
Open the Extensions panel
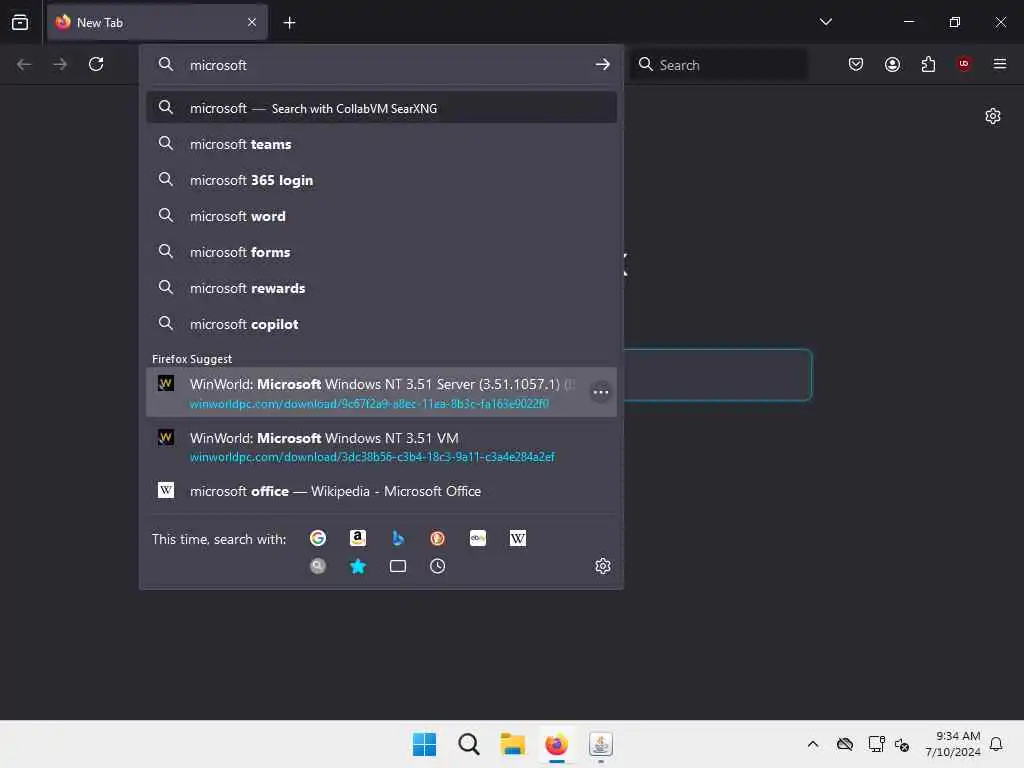[929, 64]
